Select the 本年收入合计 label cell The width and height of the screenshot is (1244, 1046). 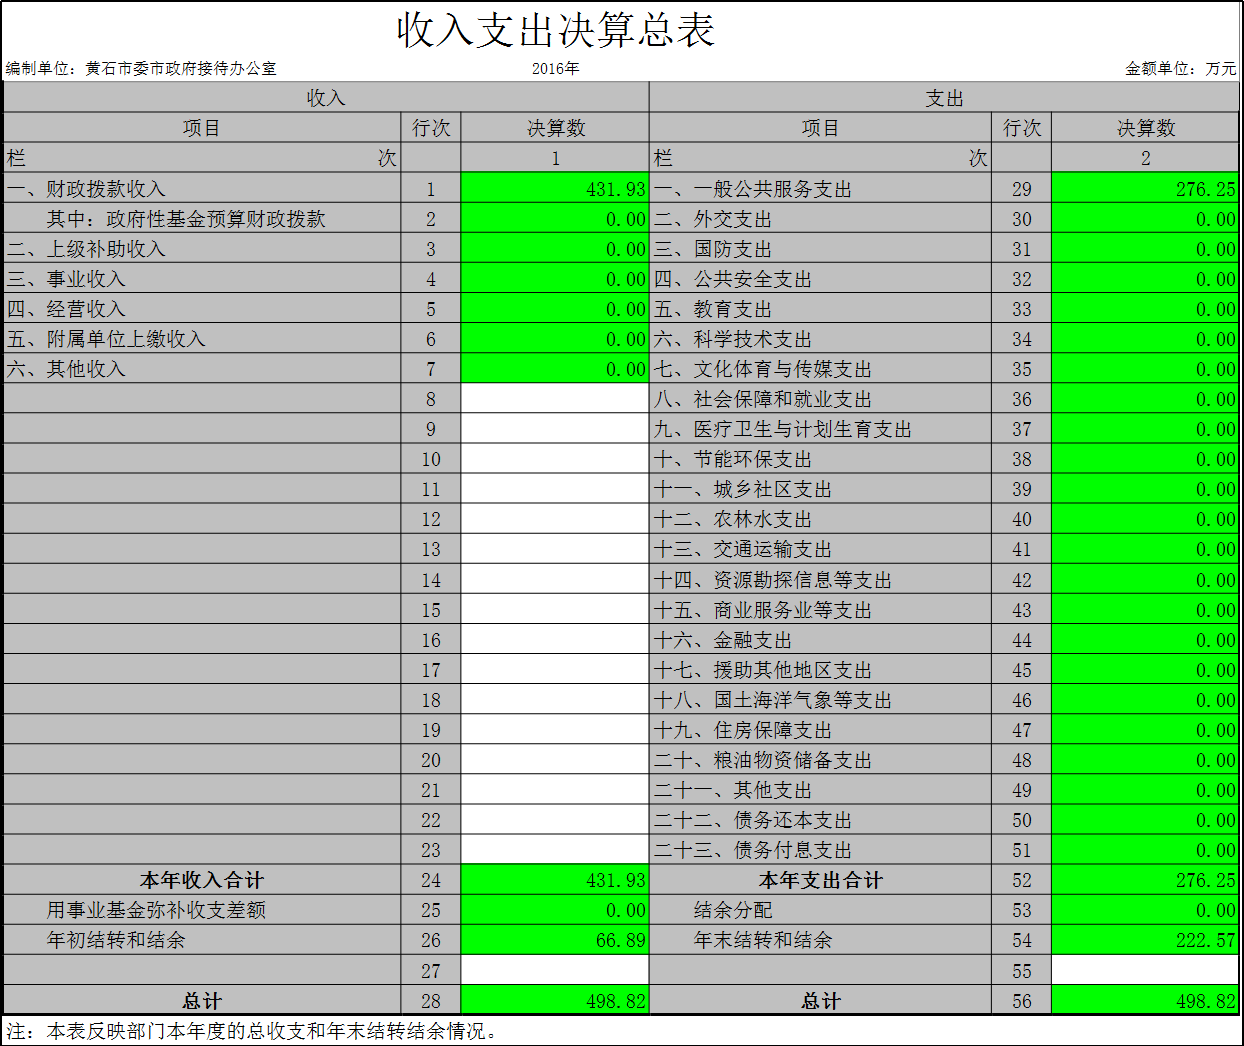click(202, 880)
